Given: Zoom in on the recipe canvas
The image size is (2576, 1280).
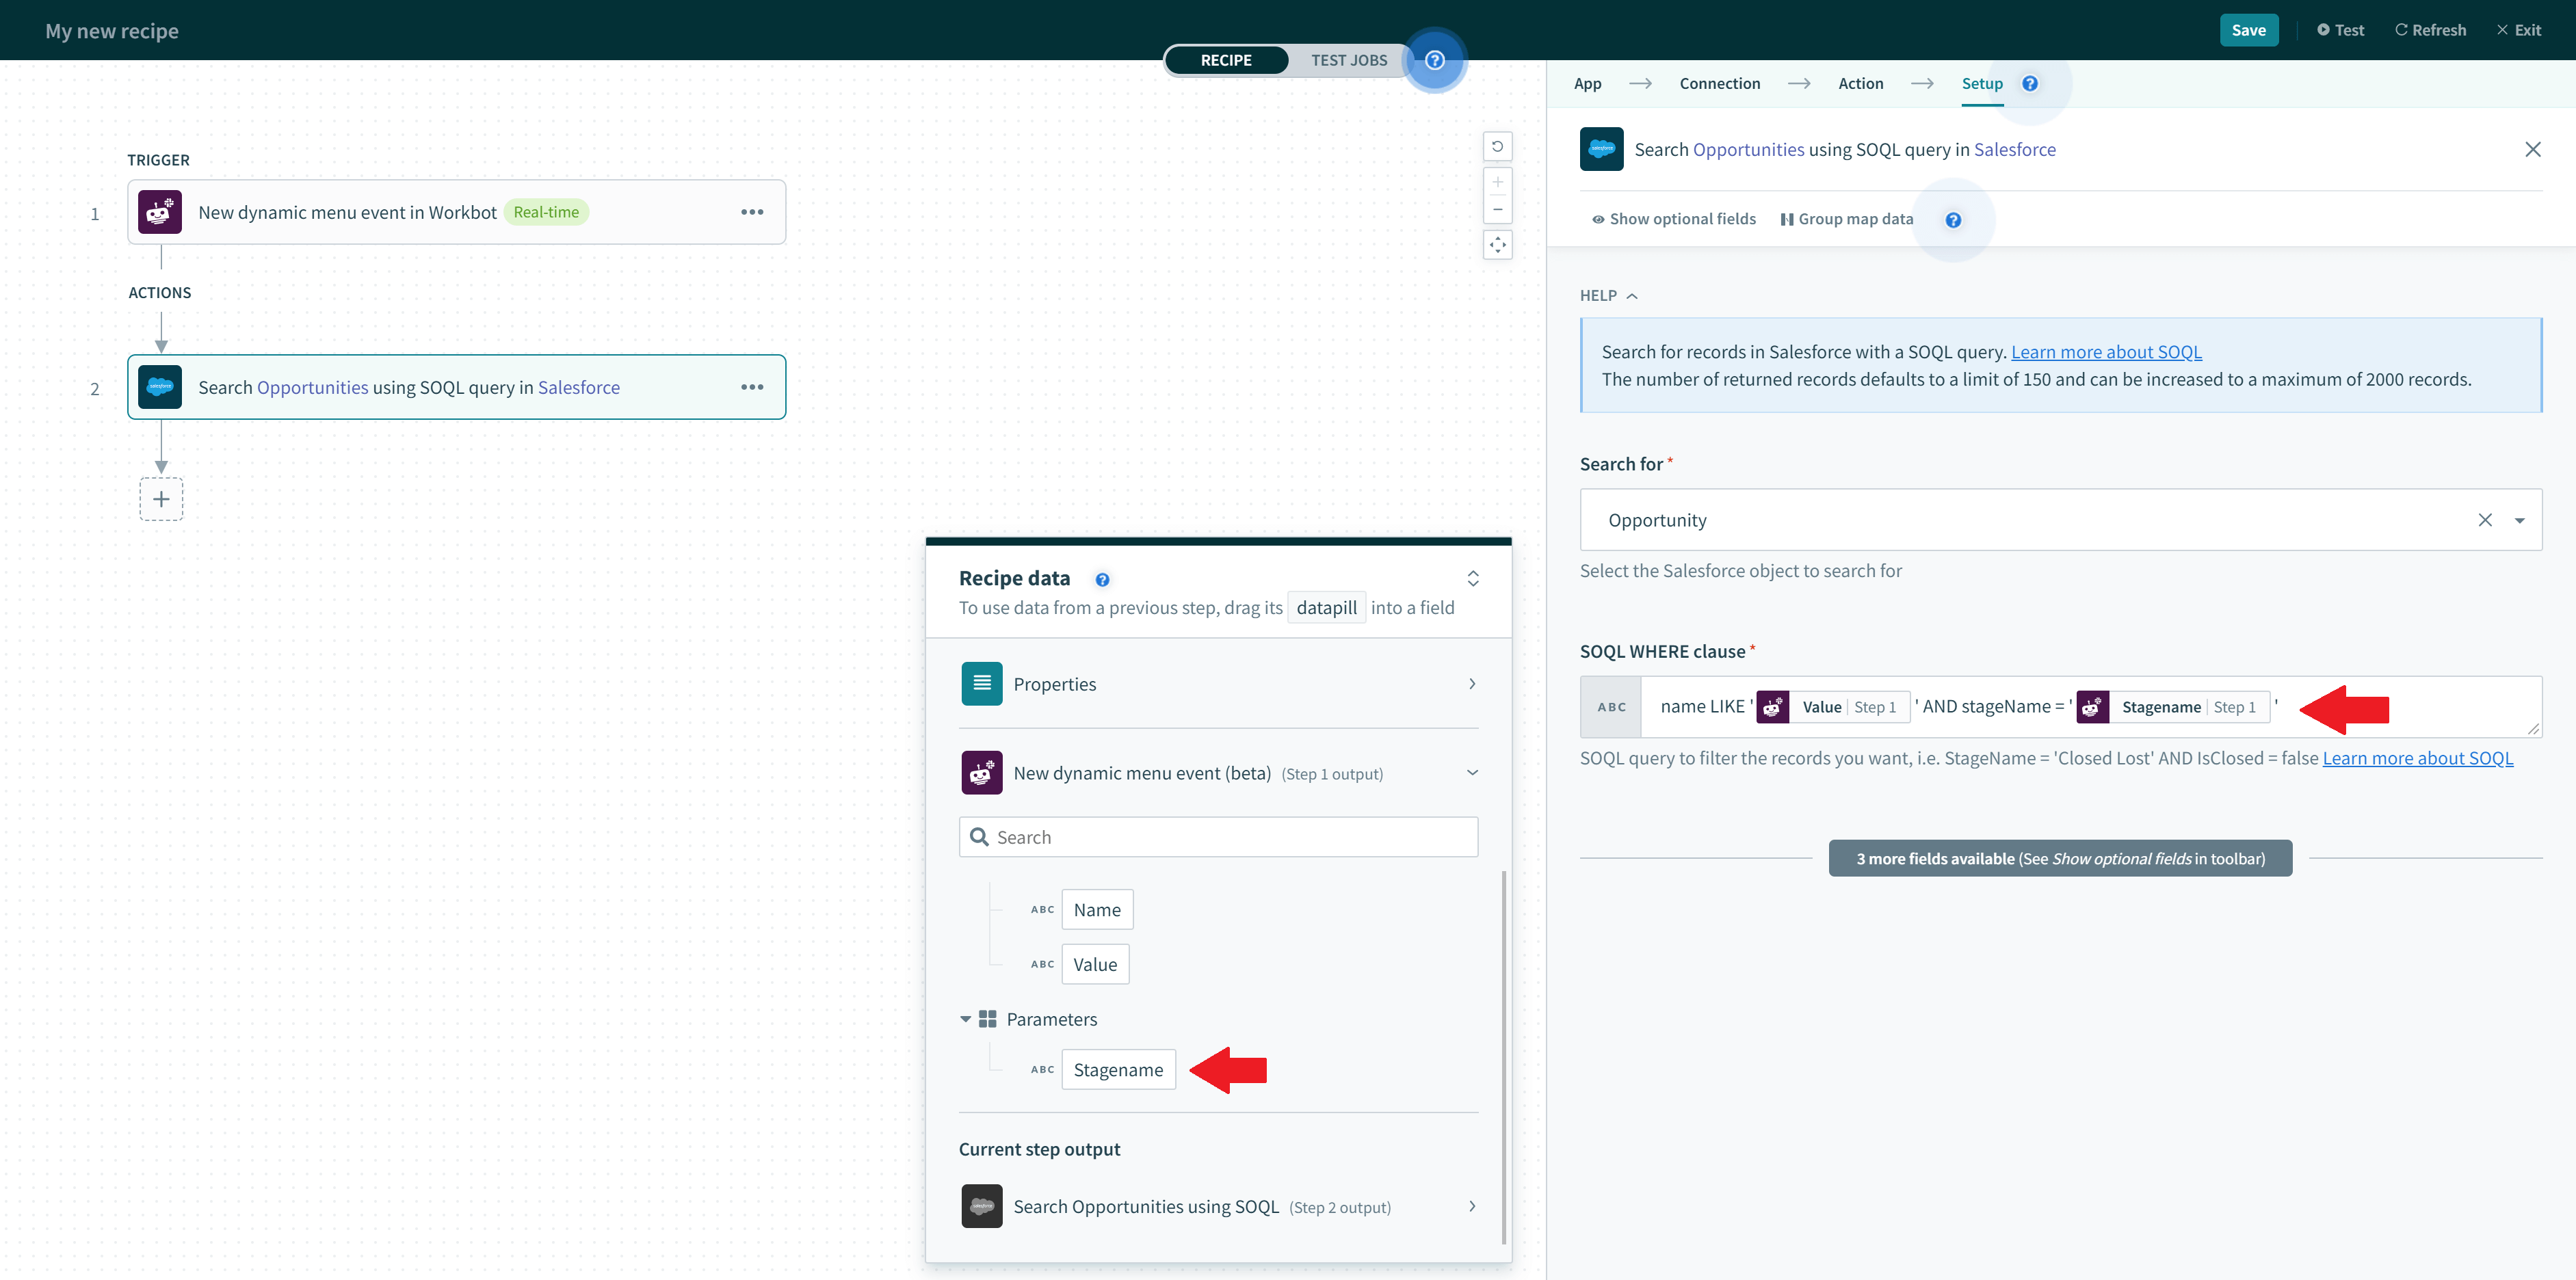Looking at the screenshot, I should click(1498, 181).
